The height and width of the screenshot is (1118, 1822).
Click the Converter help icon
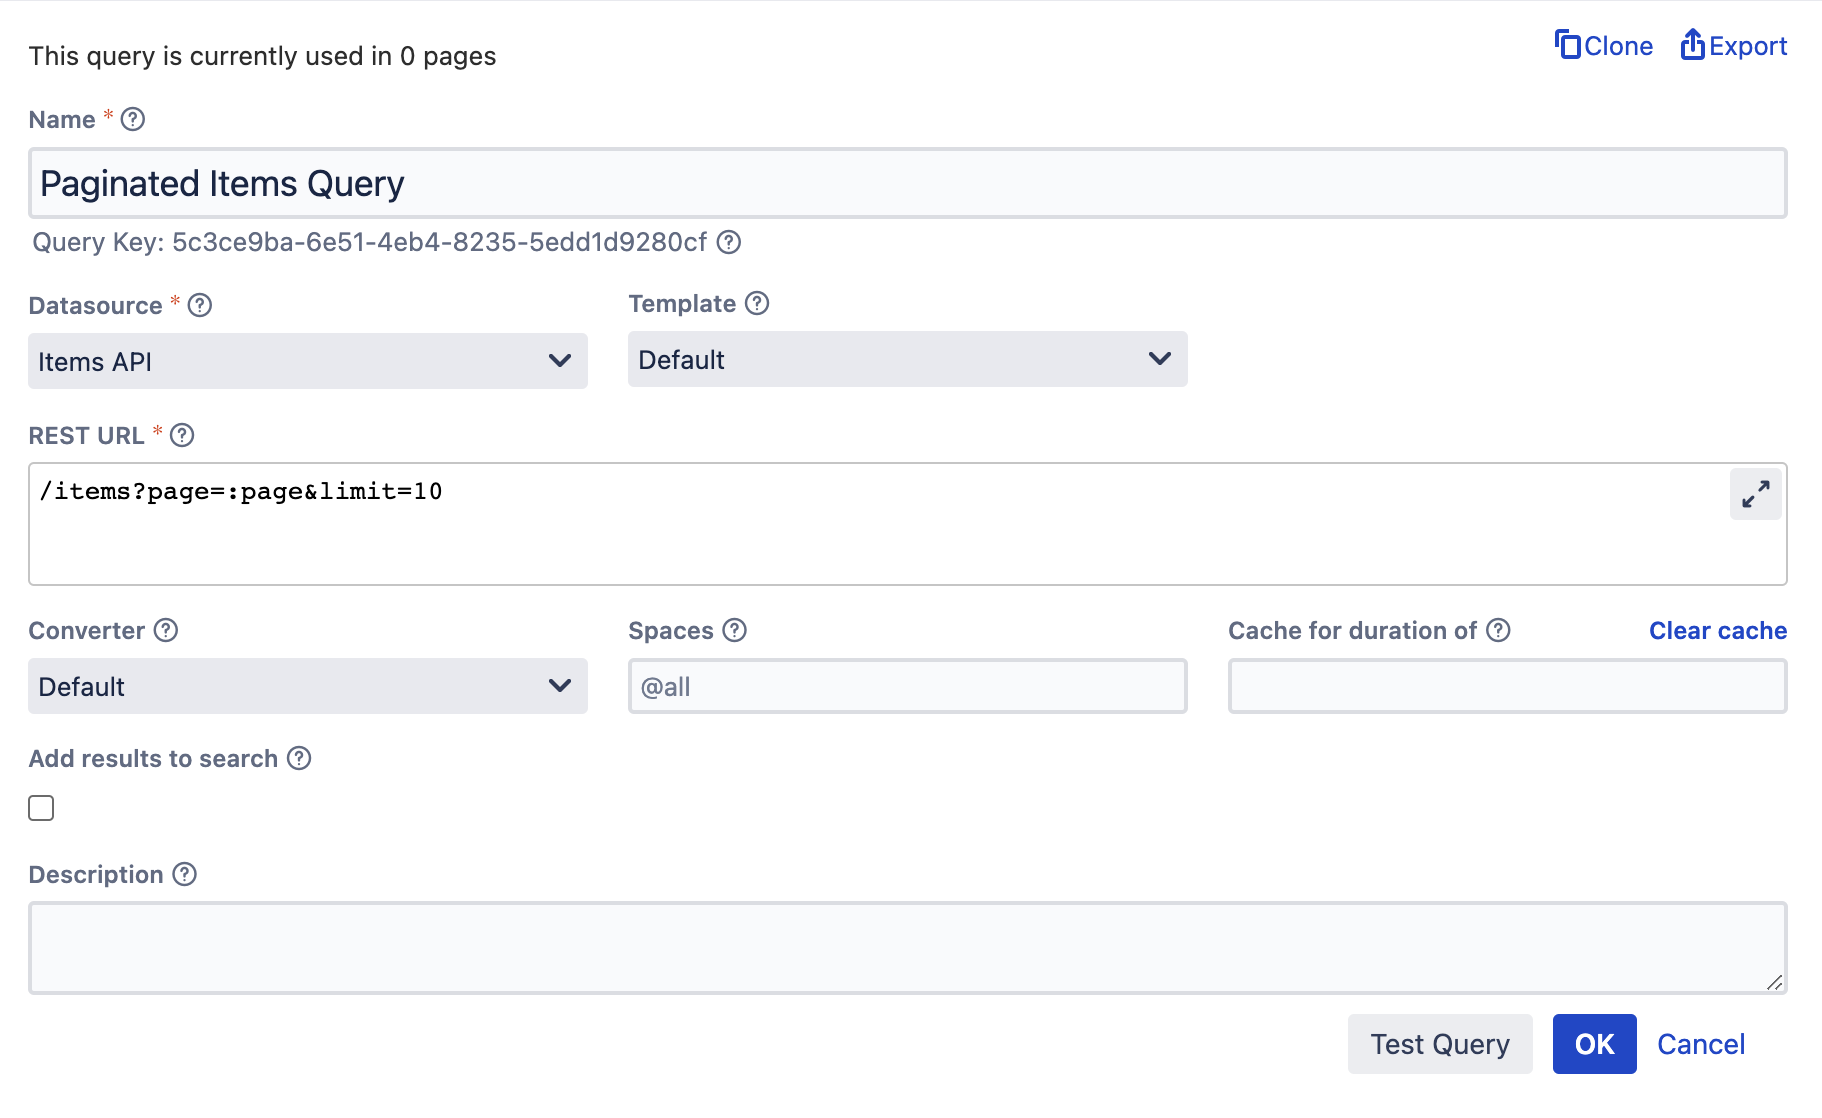point(166,630)
